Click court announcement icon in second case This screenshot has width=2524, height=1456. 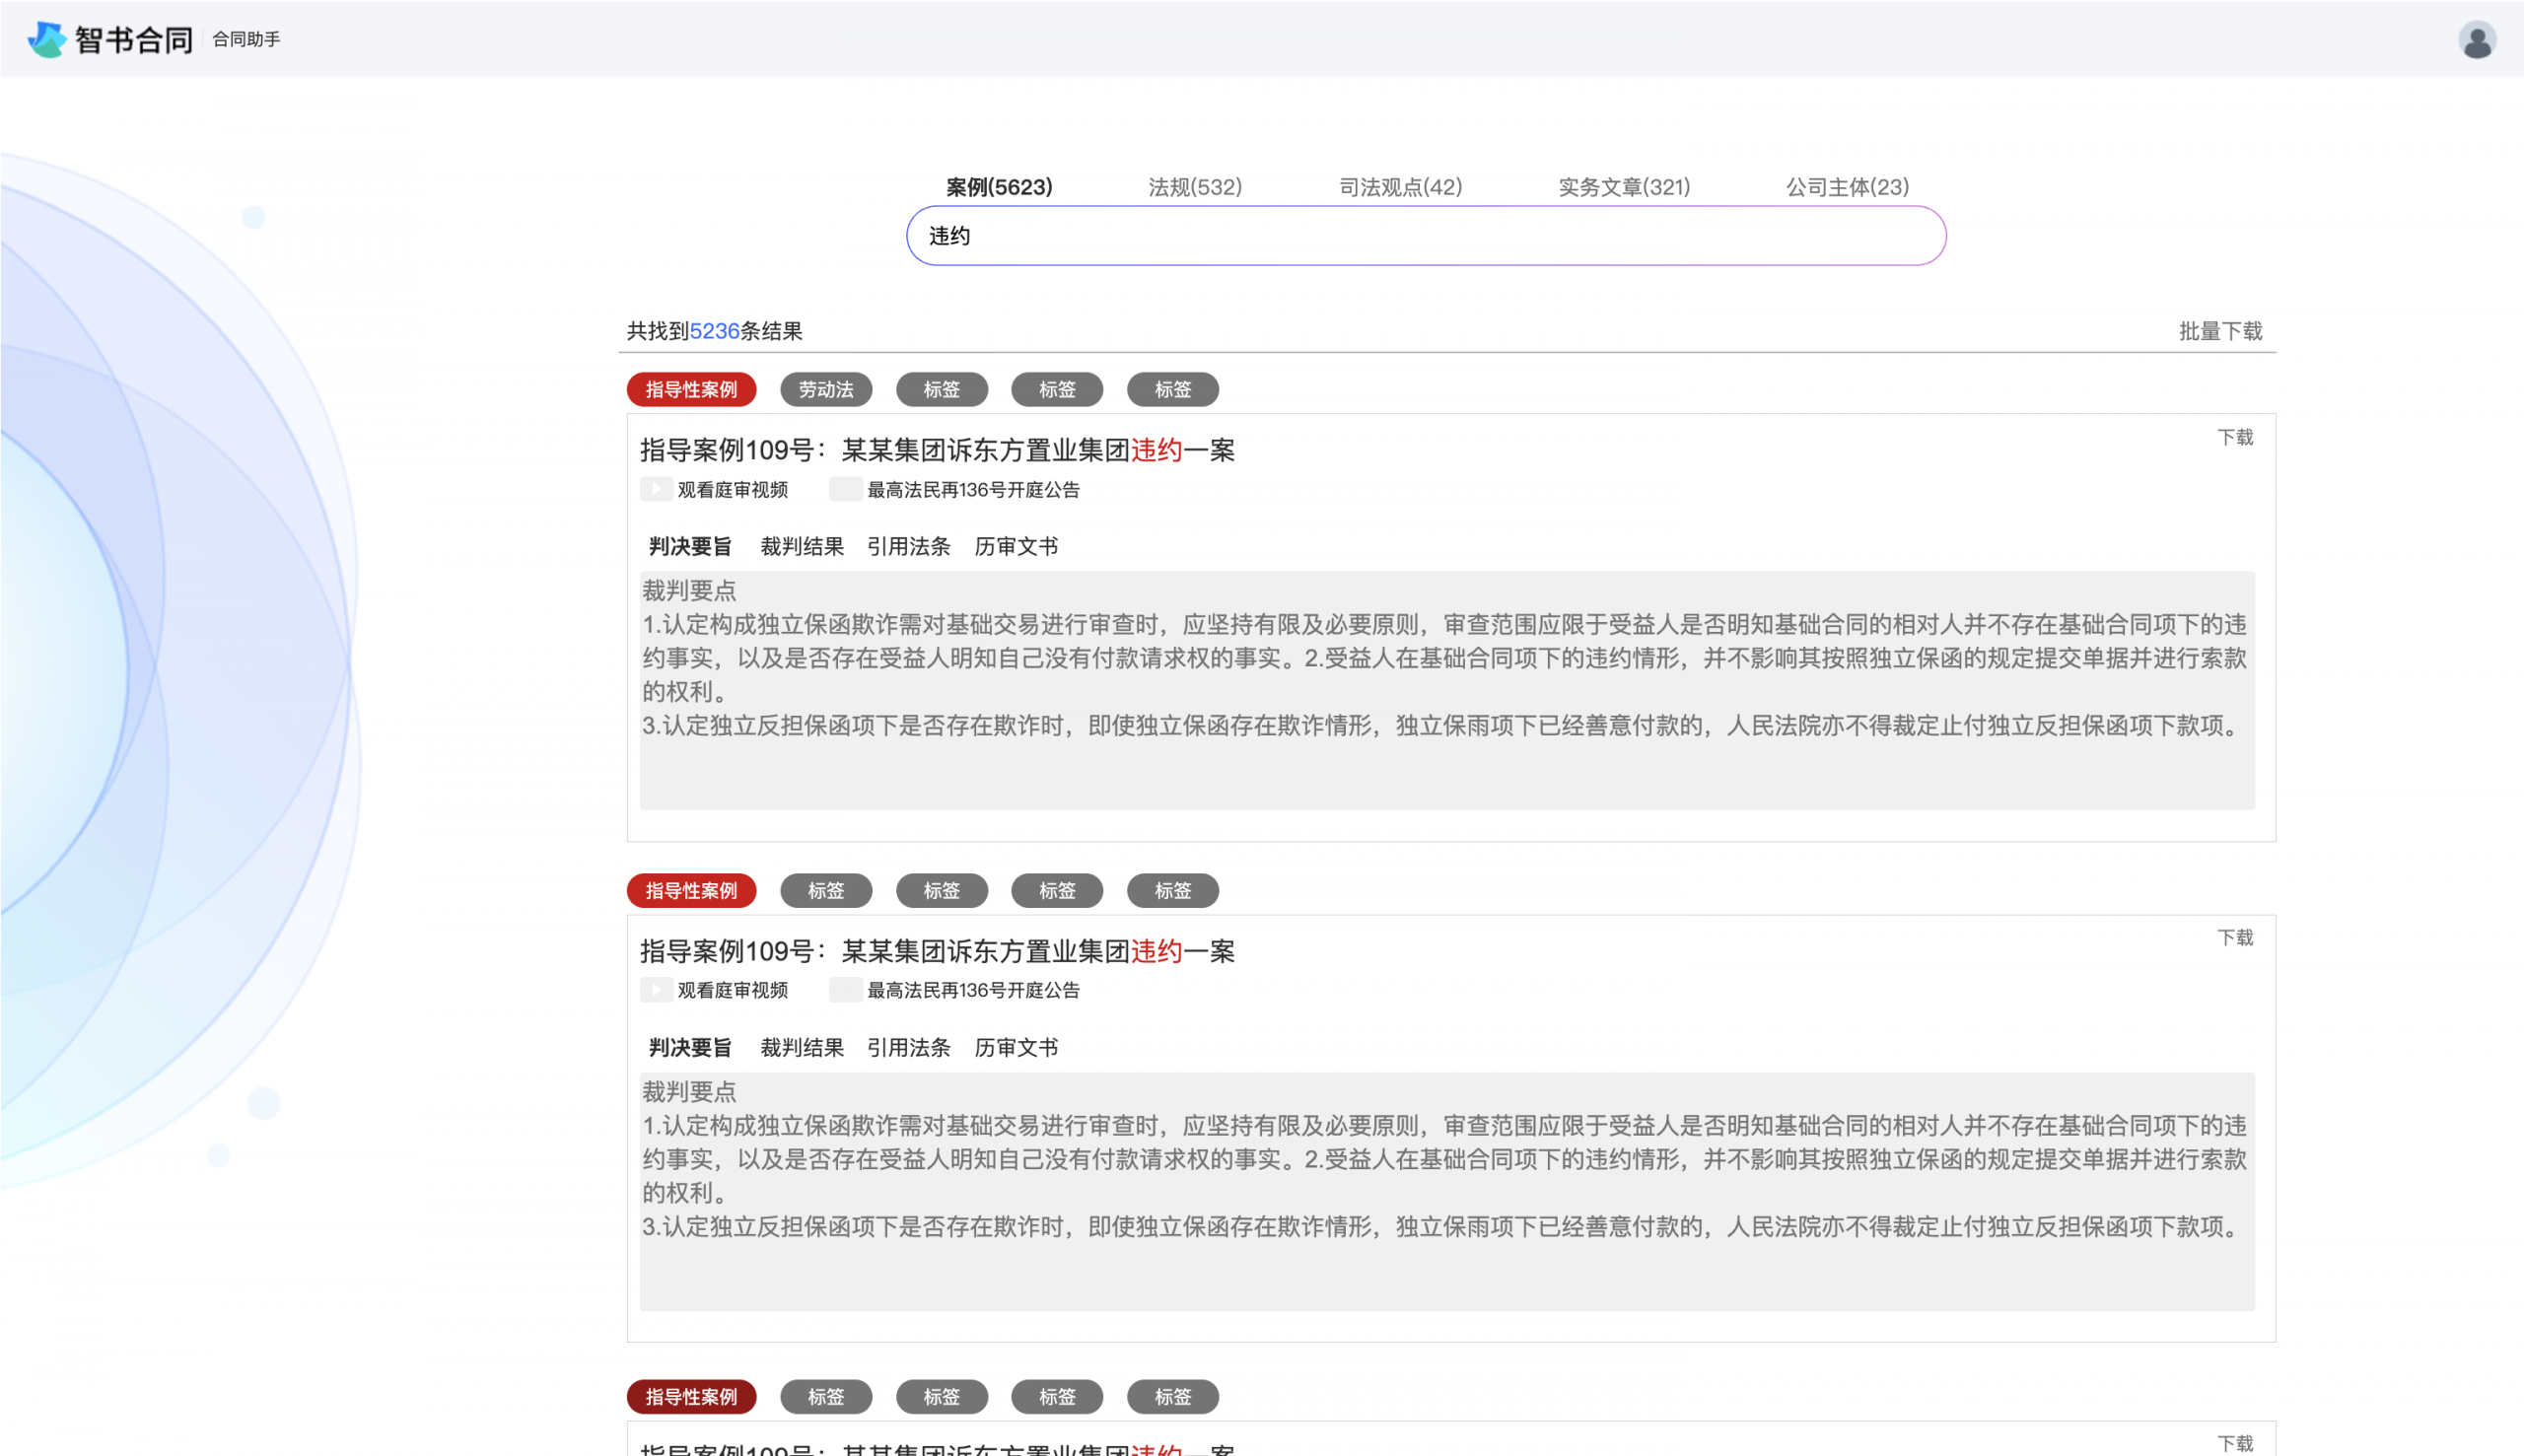tap(845, 990)
